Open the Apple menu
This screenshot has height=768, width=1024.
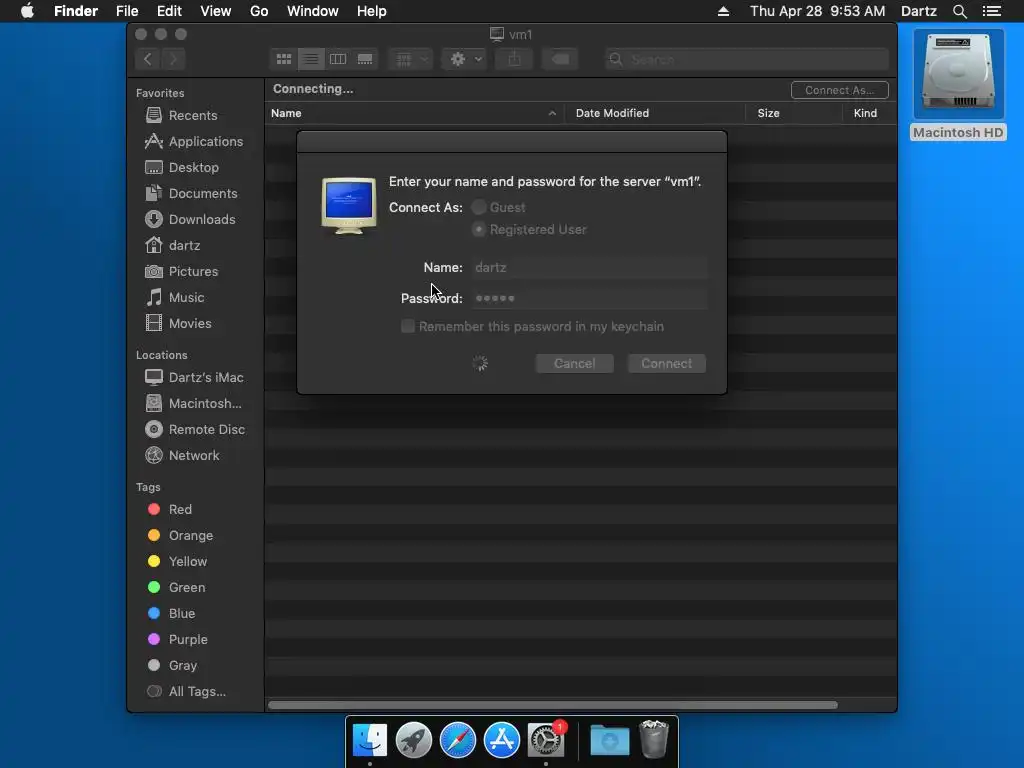point(27,11)
